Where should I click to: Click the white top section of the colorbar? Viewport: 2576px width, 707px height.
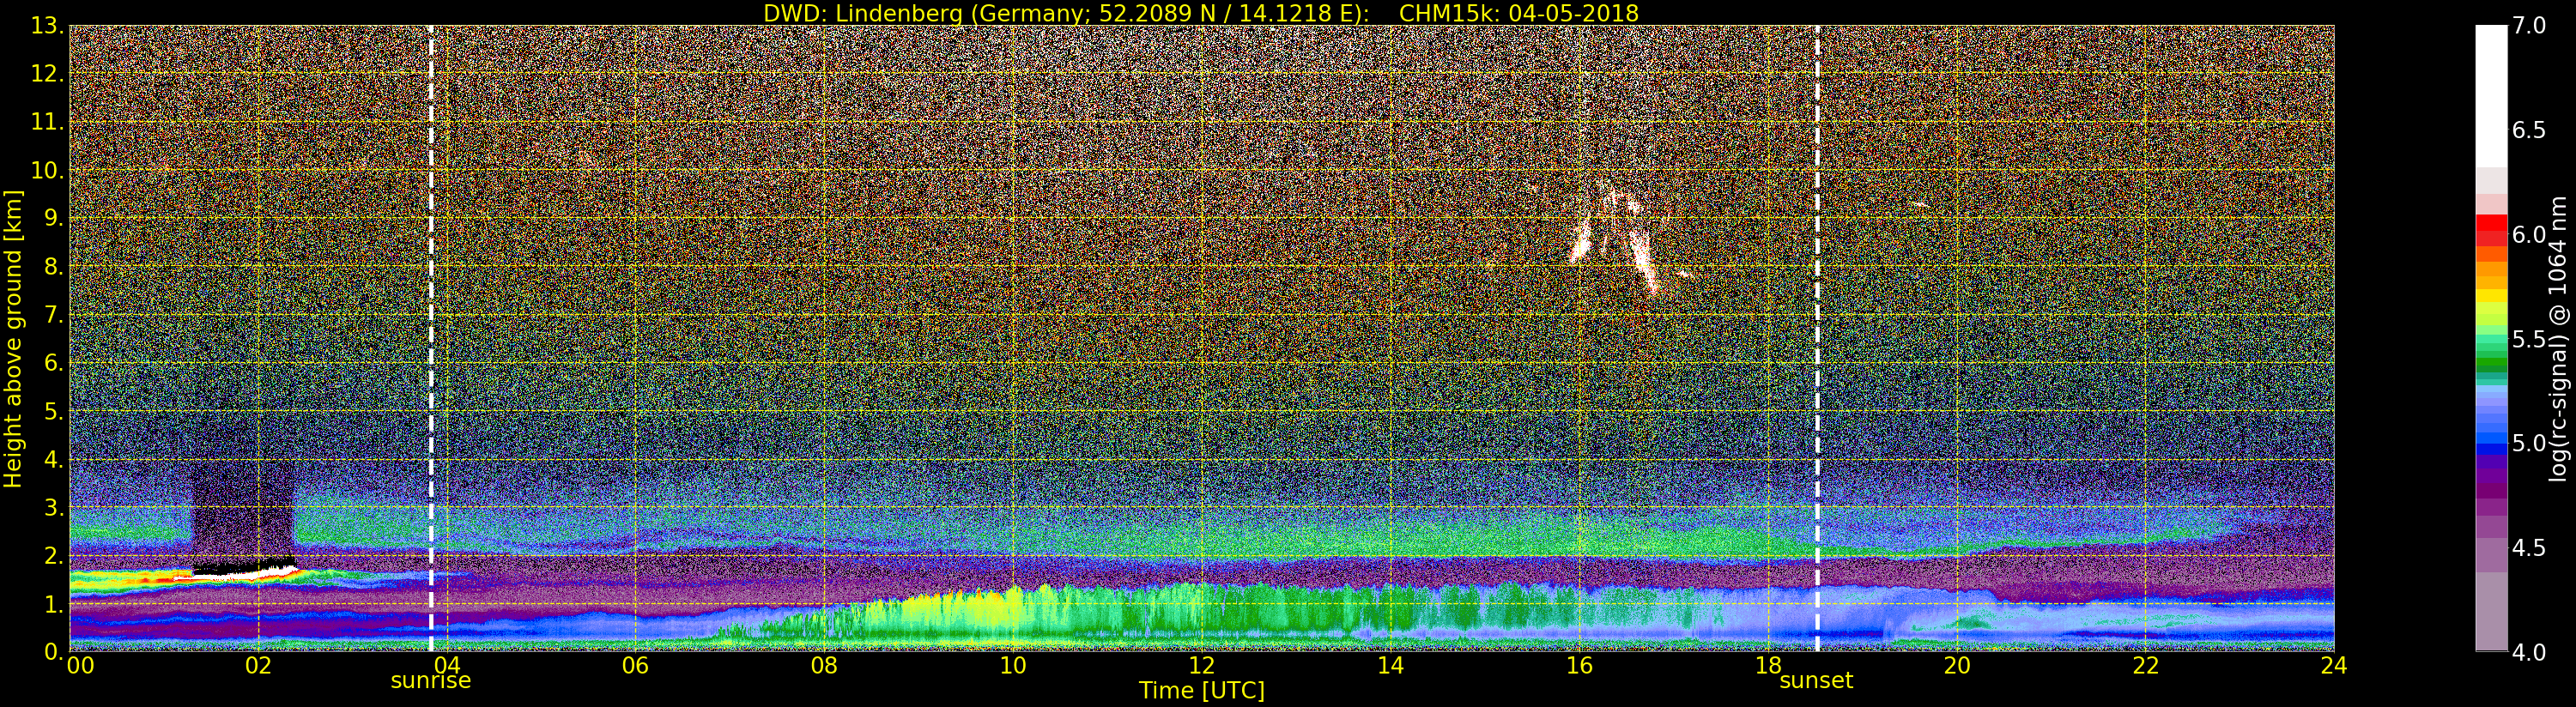[2491, 96]
